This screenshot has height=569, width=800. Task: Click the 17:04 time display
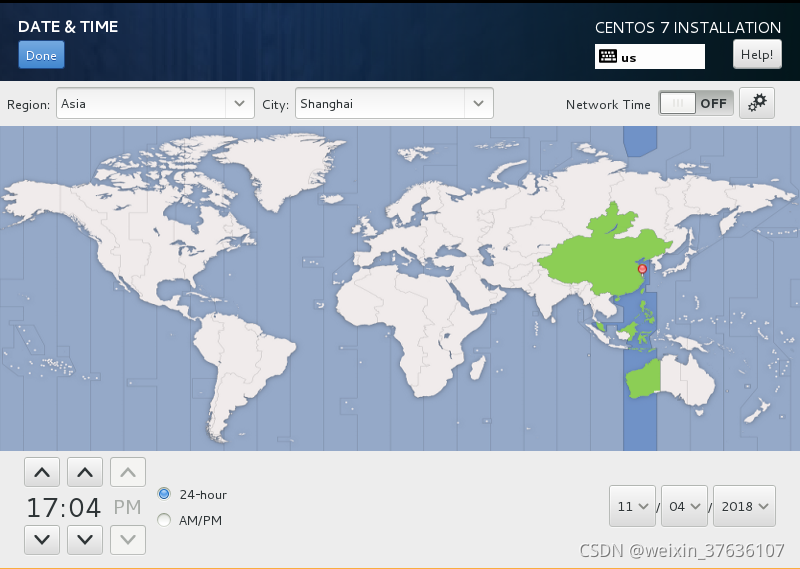click(64, 507)
